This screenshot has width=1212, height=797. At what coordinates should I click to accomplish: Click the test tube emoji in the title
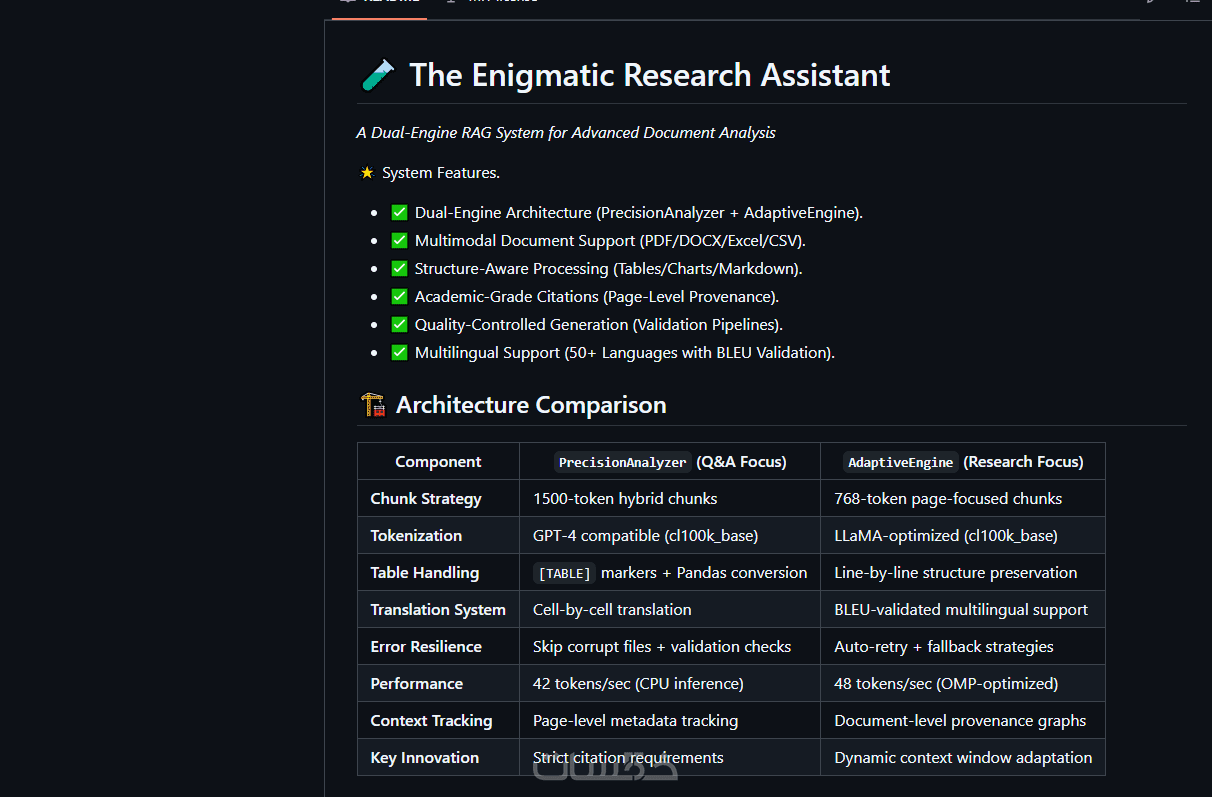click(378, 75)
